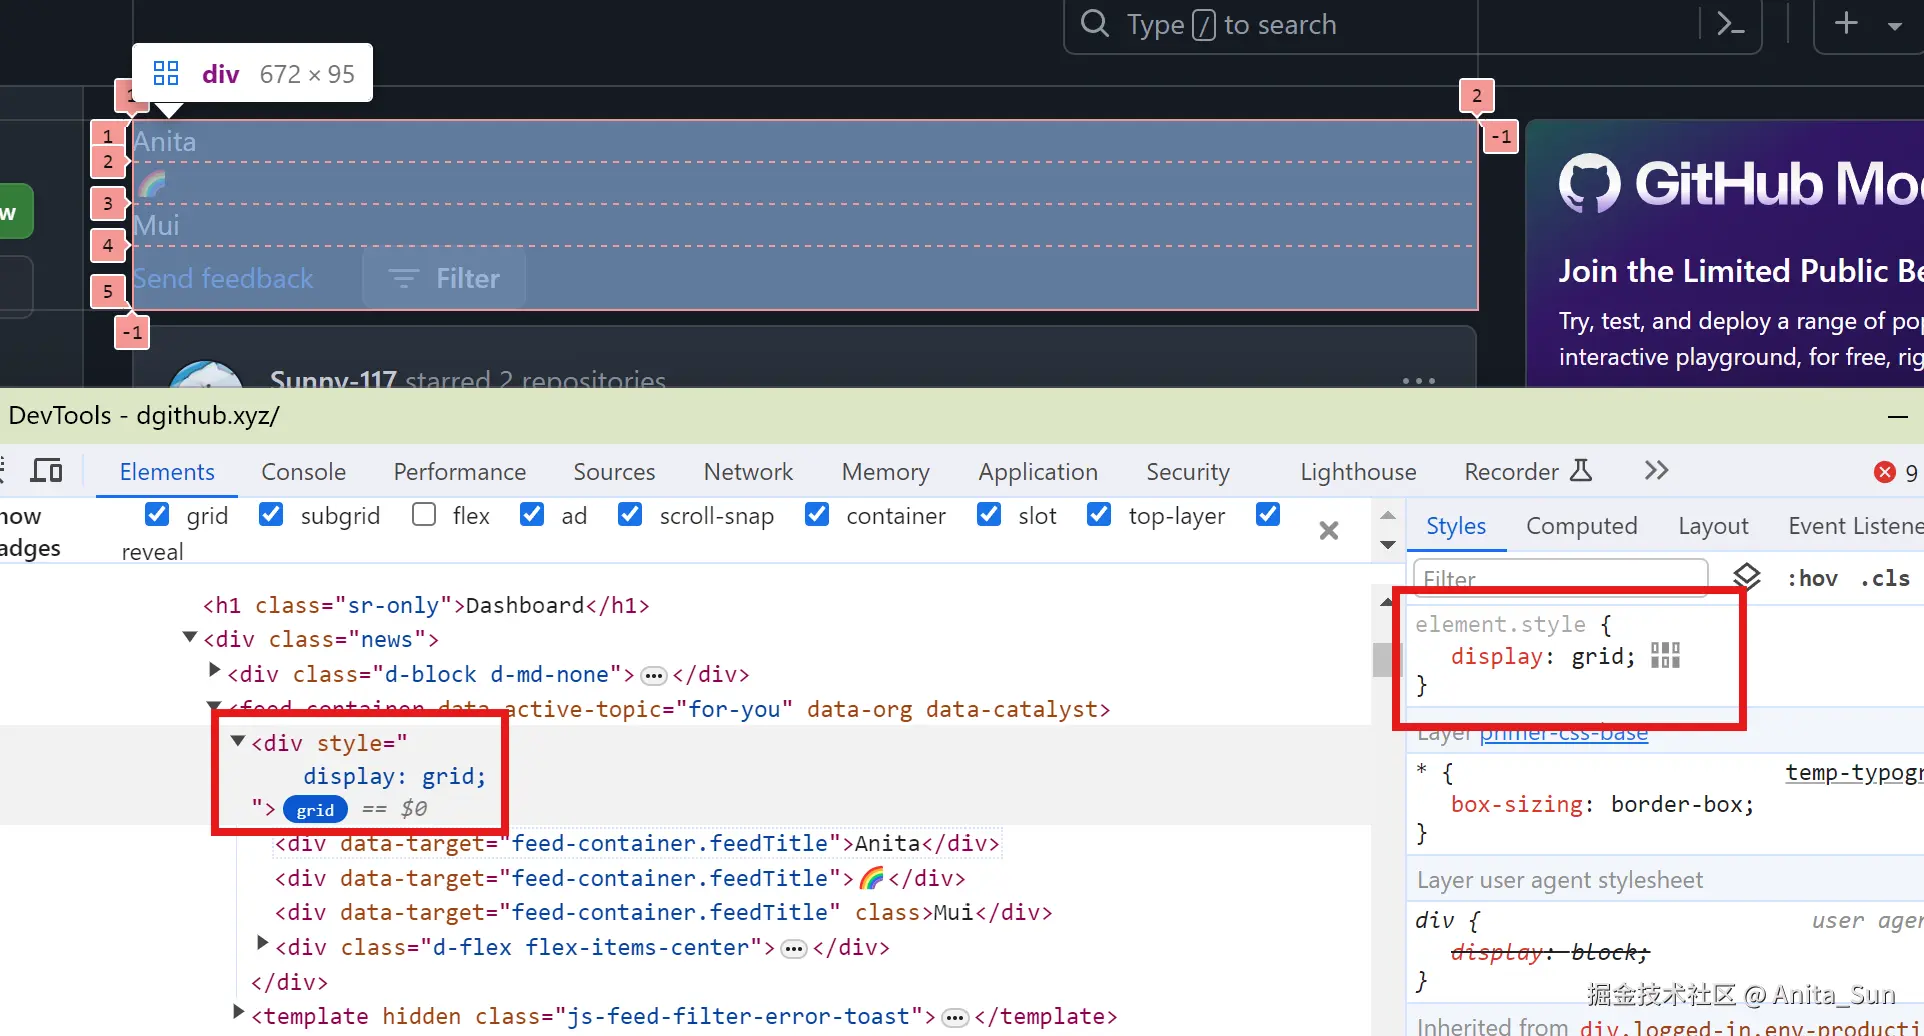Toggle the :hov element state button

click(1812, 578)
